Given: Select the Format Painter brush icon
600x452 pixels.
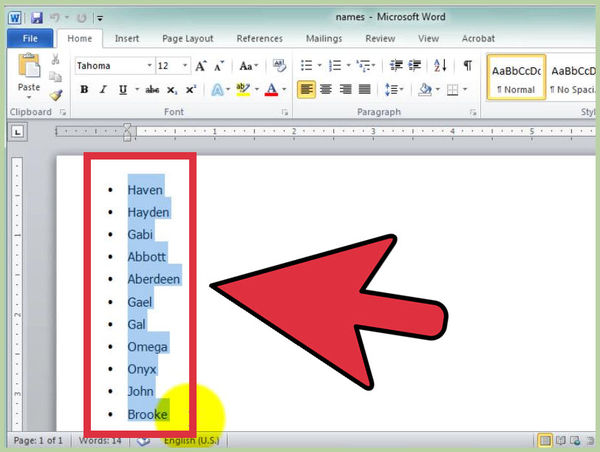Looking at the screenshot, I should tap(56, 95).
